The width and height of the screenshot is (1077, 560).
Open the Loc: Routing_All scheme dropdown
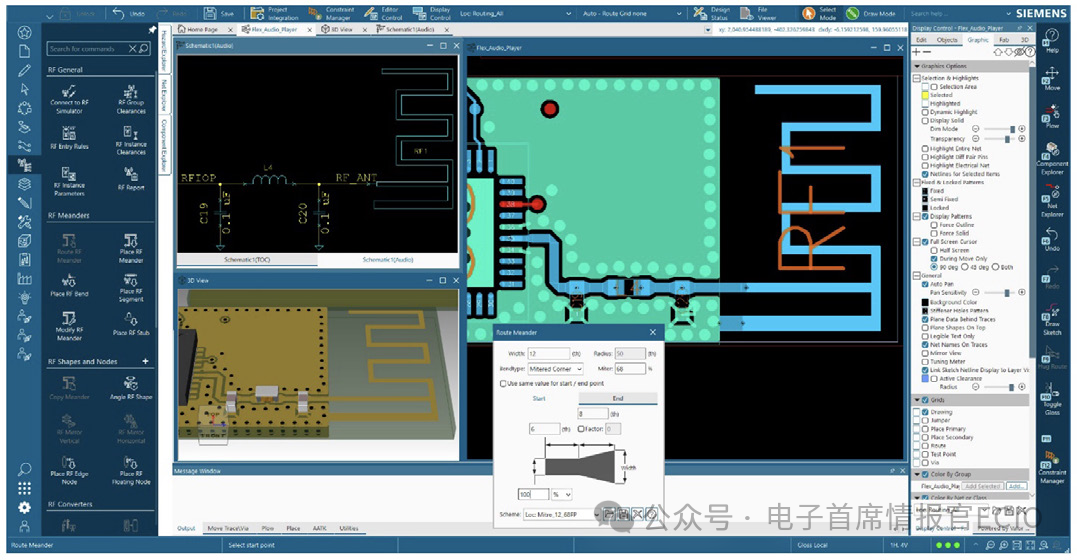coord(515,14)
